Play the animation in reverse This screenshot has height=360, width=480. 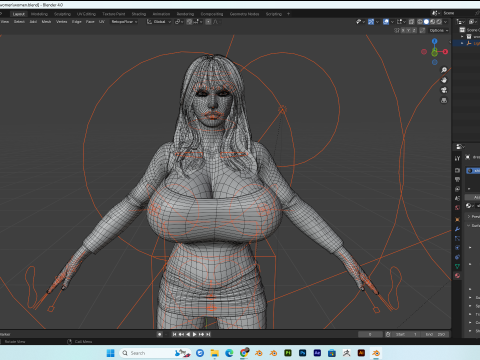188,334
